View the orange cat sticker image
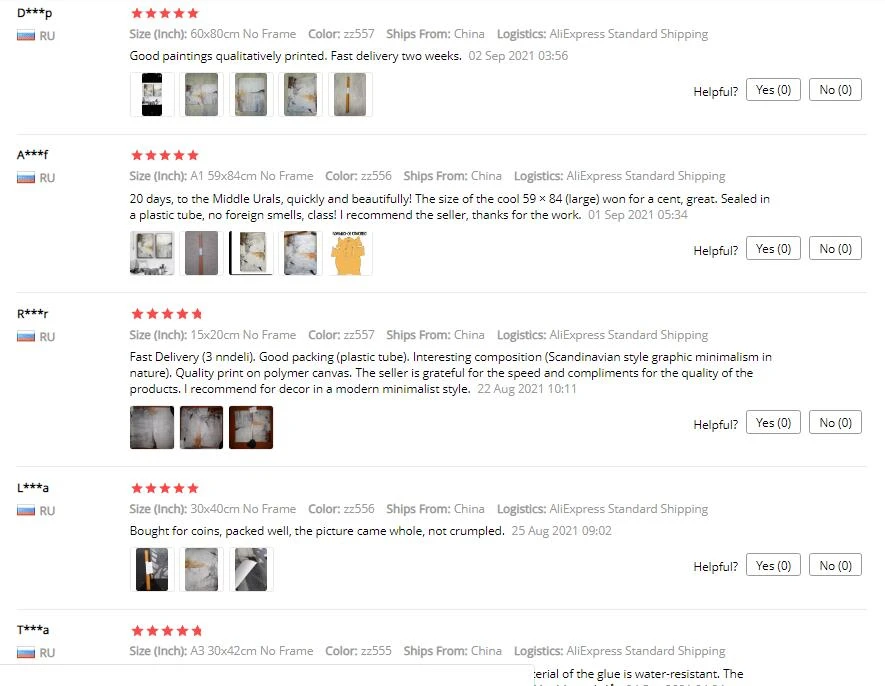This screenshot has width=885, height=686. point(350,253)
